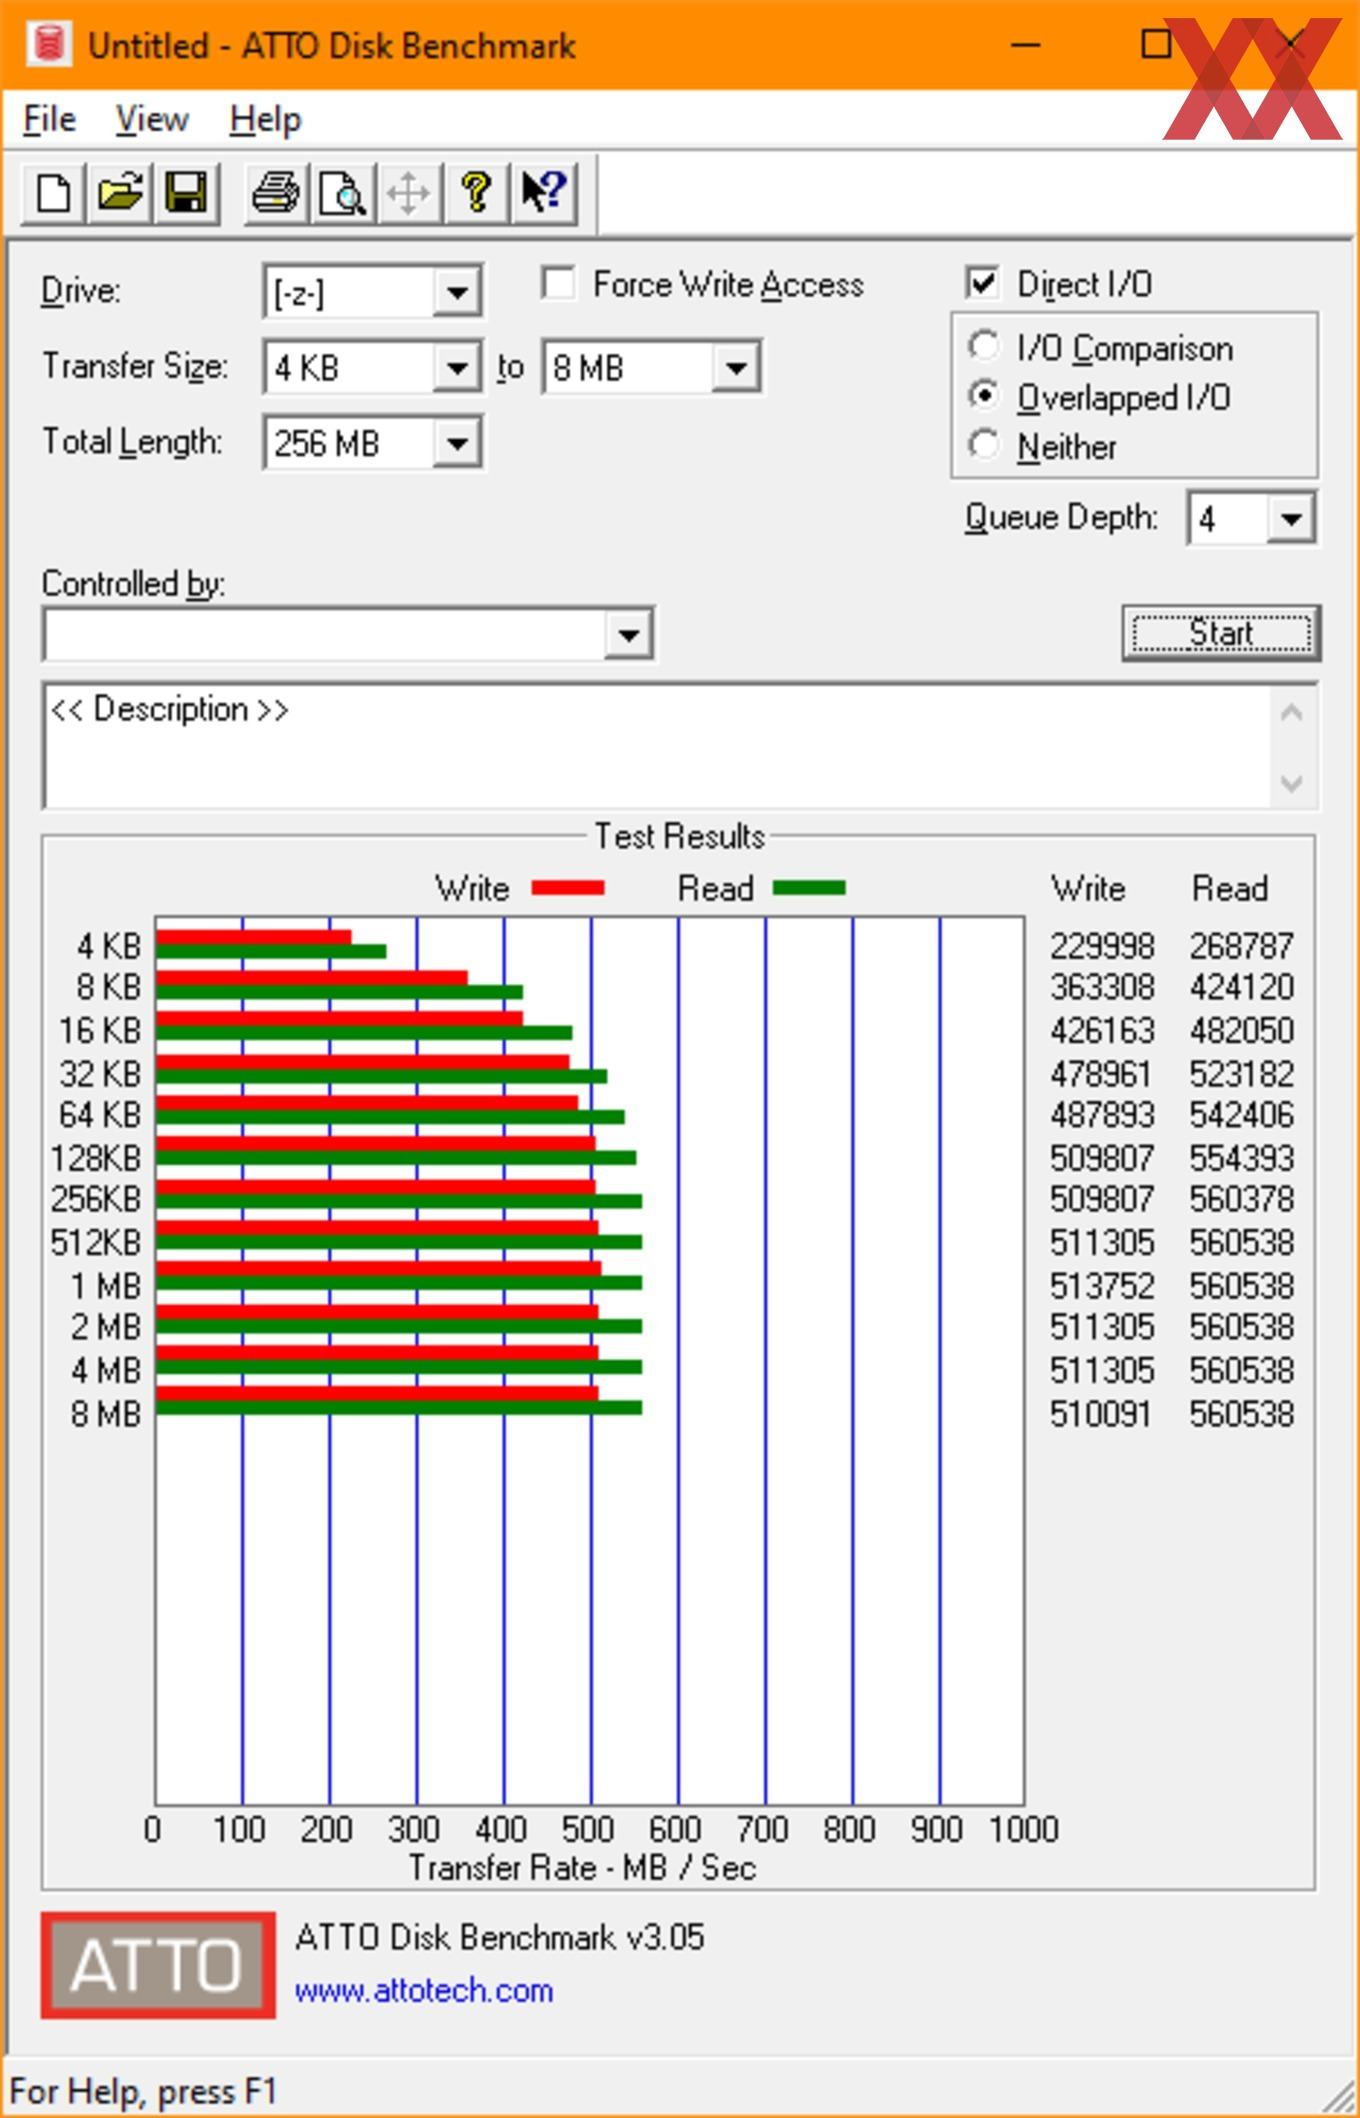Click the 4 KB read value 268787
This screenshot has width=1360, height=2118.
tap(1242, 946)
